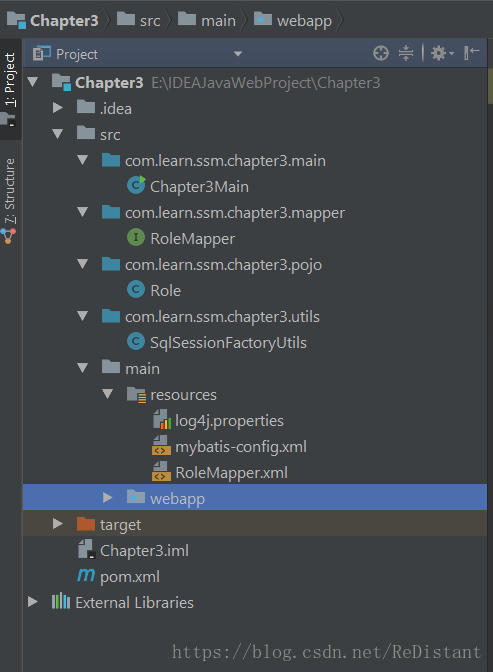Image resolution: width=493 pixels, height=672 pixels.
Task: Click the Project label in panel header
Action: [77, 54]
